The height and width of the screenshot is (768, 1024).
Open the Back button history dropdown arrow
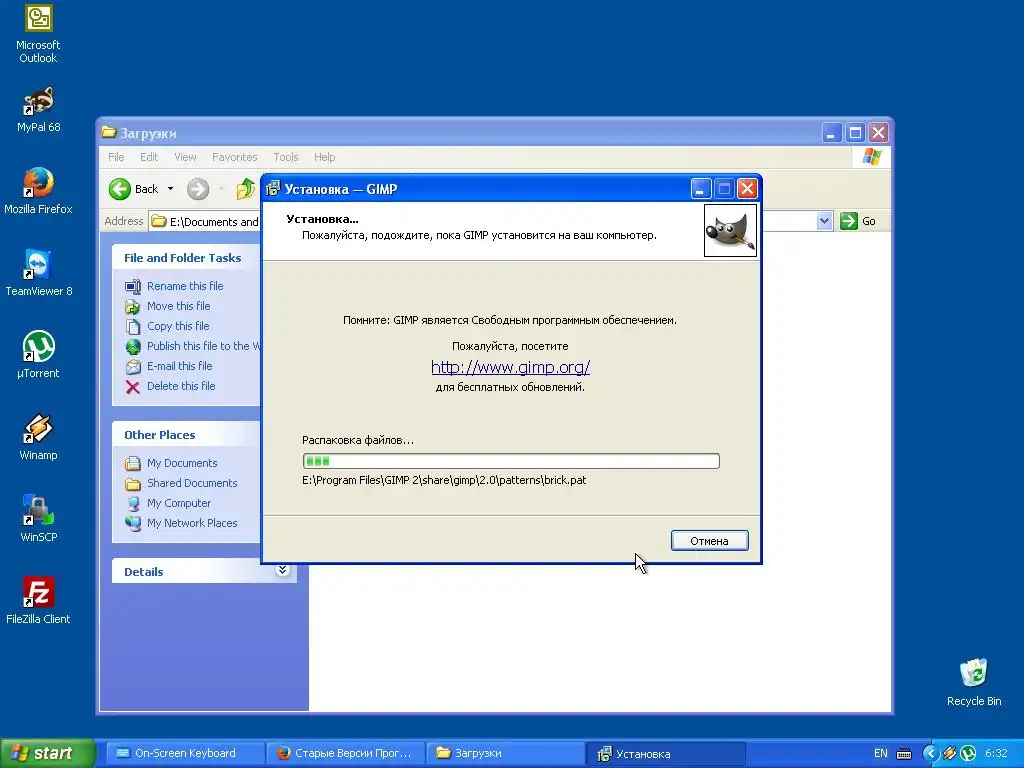pyautogui.click(x=170, y=189)
